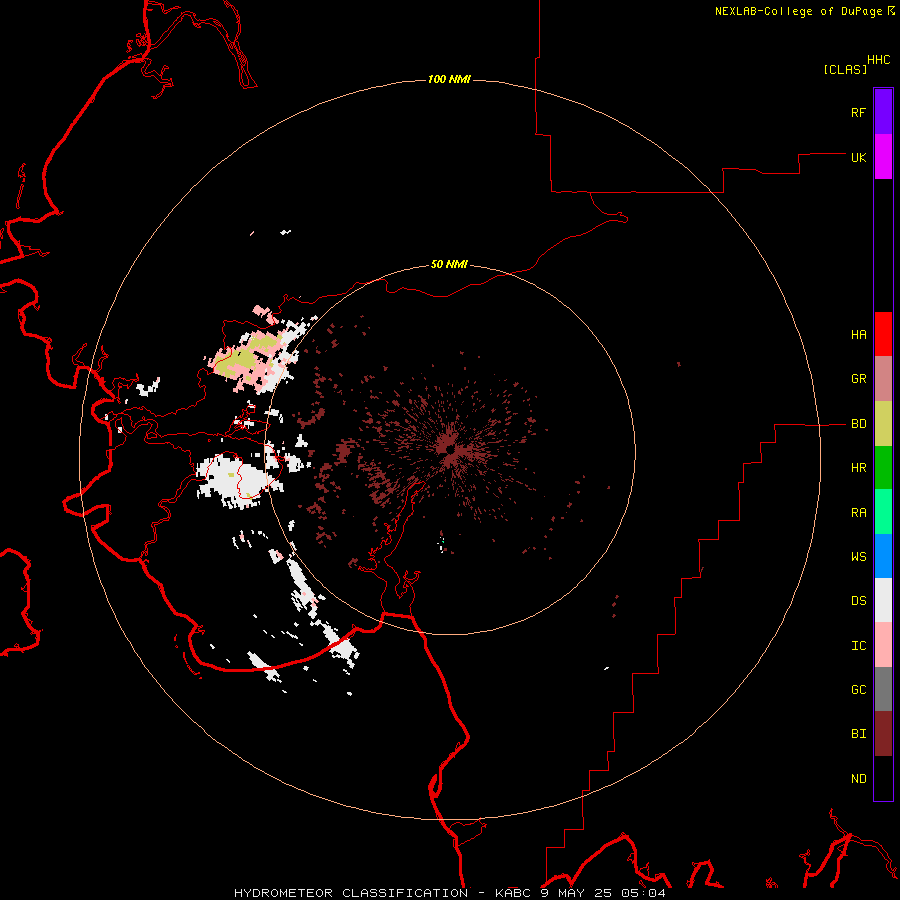Click the ND legend label
This screenshot has height=900, width=900.
pyautogui.click(x=858, y=779)
